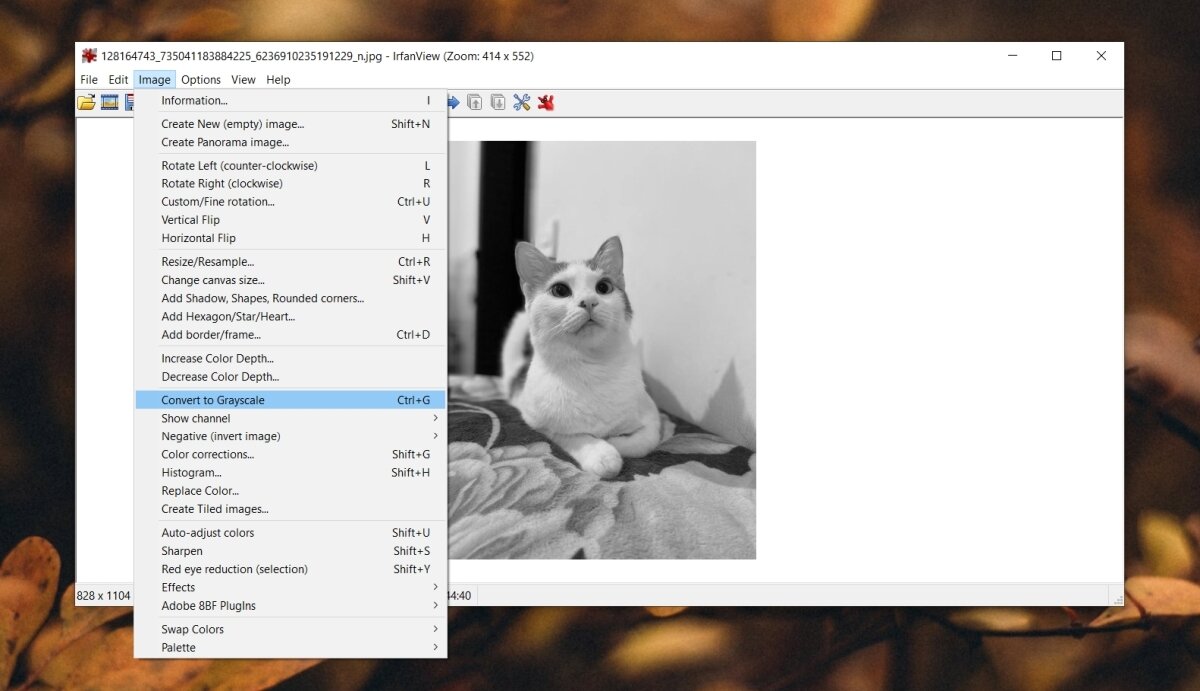Open the Thumbnails window icon
This screenshot has width=1200, height=691.
[132, 101]
